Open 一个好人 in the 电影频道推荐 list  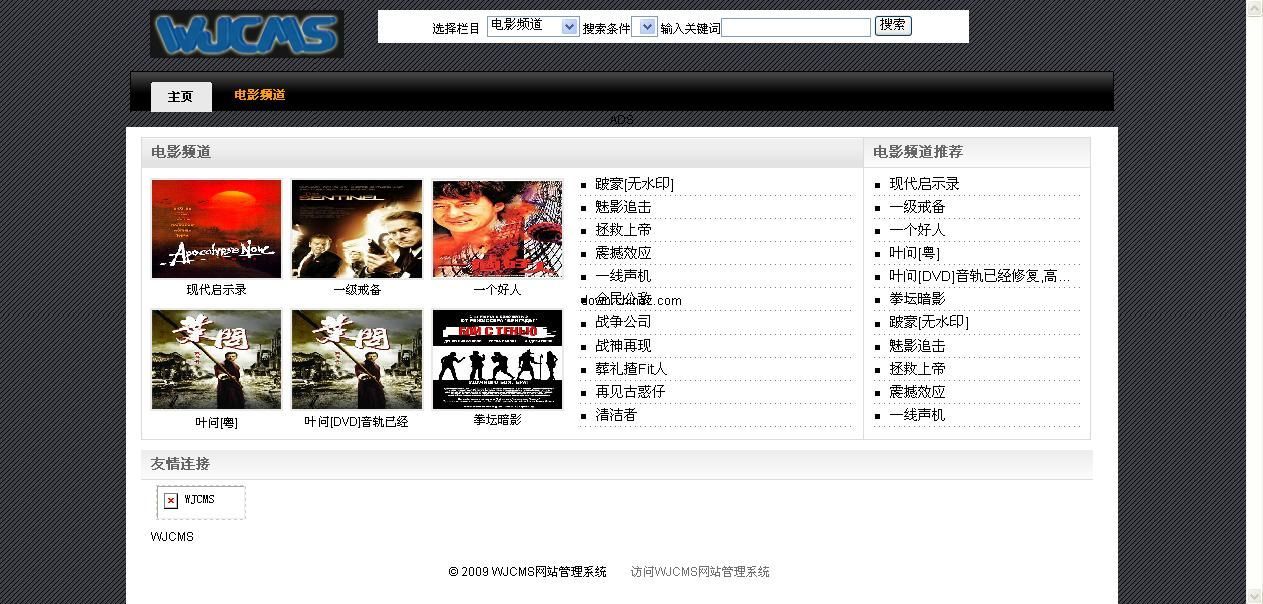tap(917, 230)
